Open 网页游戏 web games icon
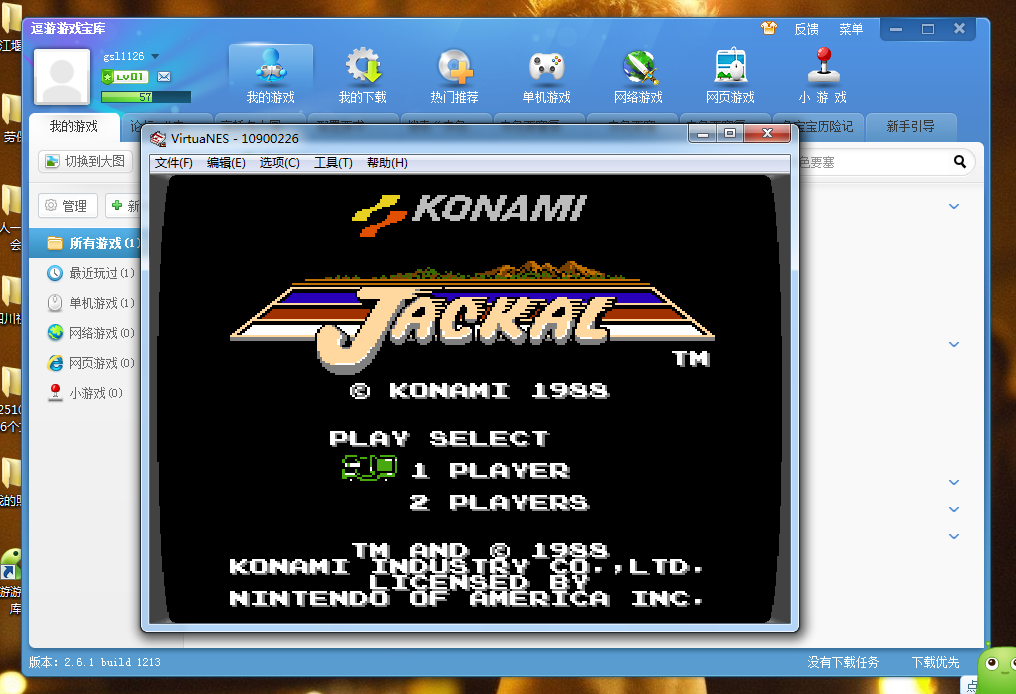 tap(730, 76)
